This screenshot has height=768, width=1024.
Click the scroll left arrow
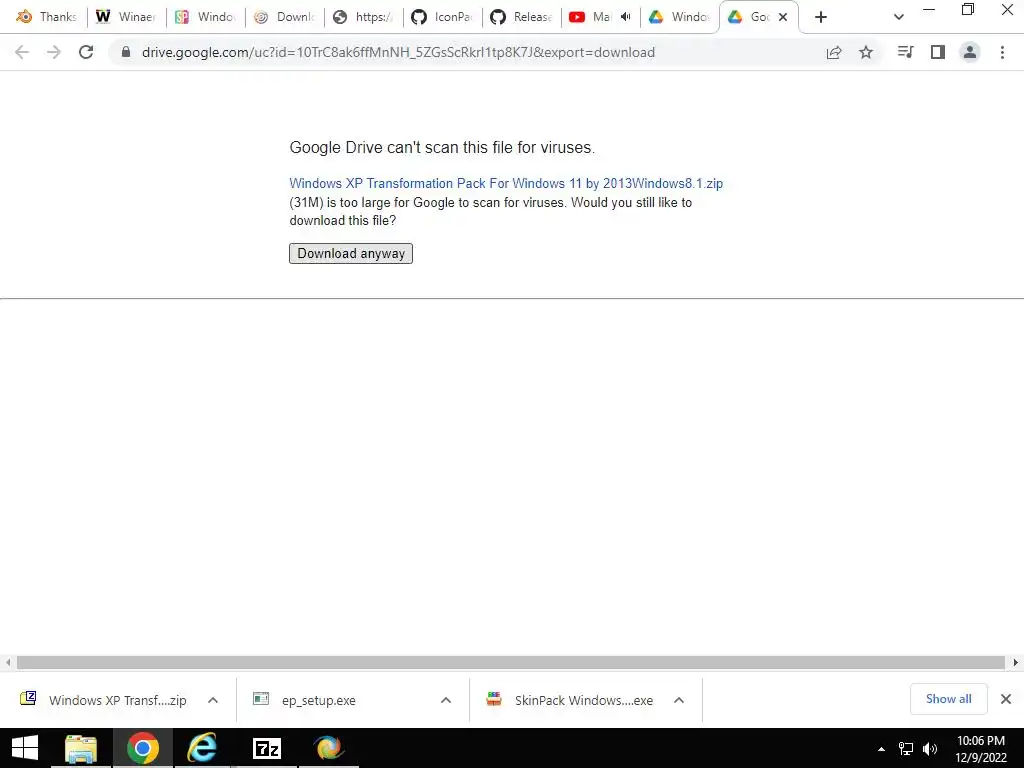(8, 662)
